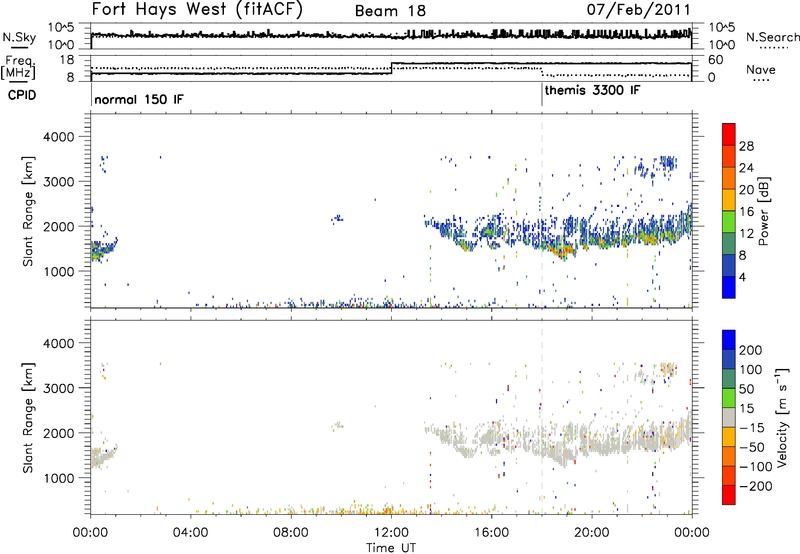Select the 'Beam 18' label
The image size is (800, 554).
[390, 11]
